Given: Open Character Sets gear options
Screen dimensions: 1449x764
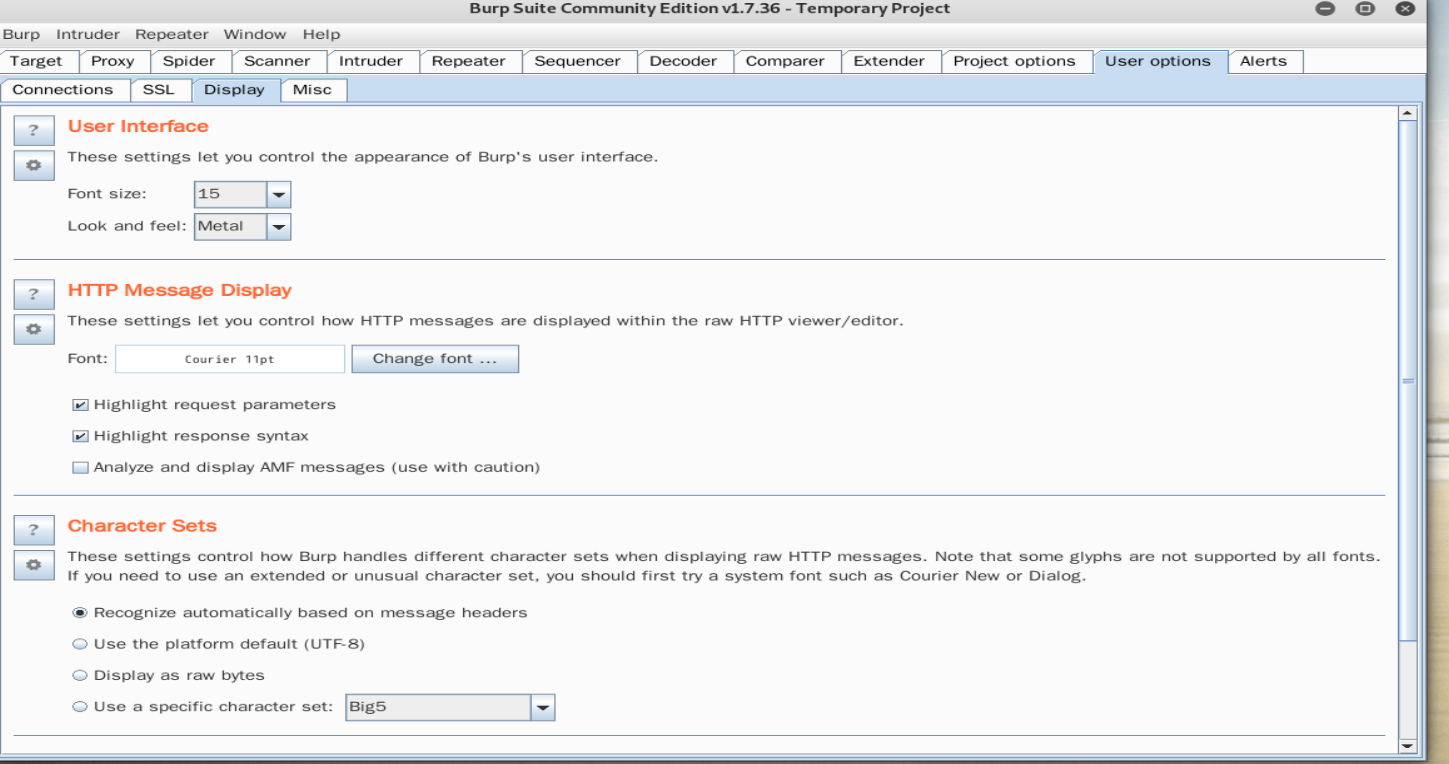Looking at the screenshot, I should (x=33, y=564).
